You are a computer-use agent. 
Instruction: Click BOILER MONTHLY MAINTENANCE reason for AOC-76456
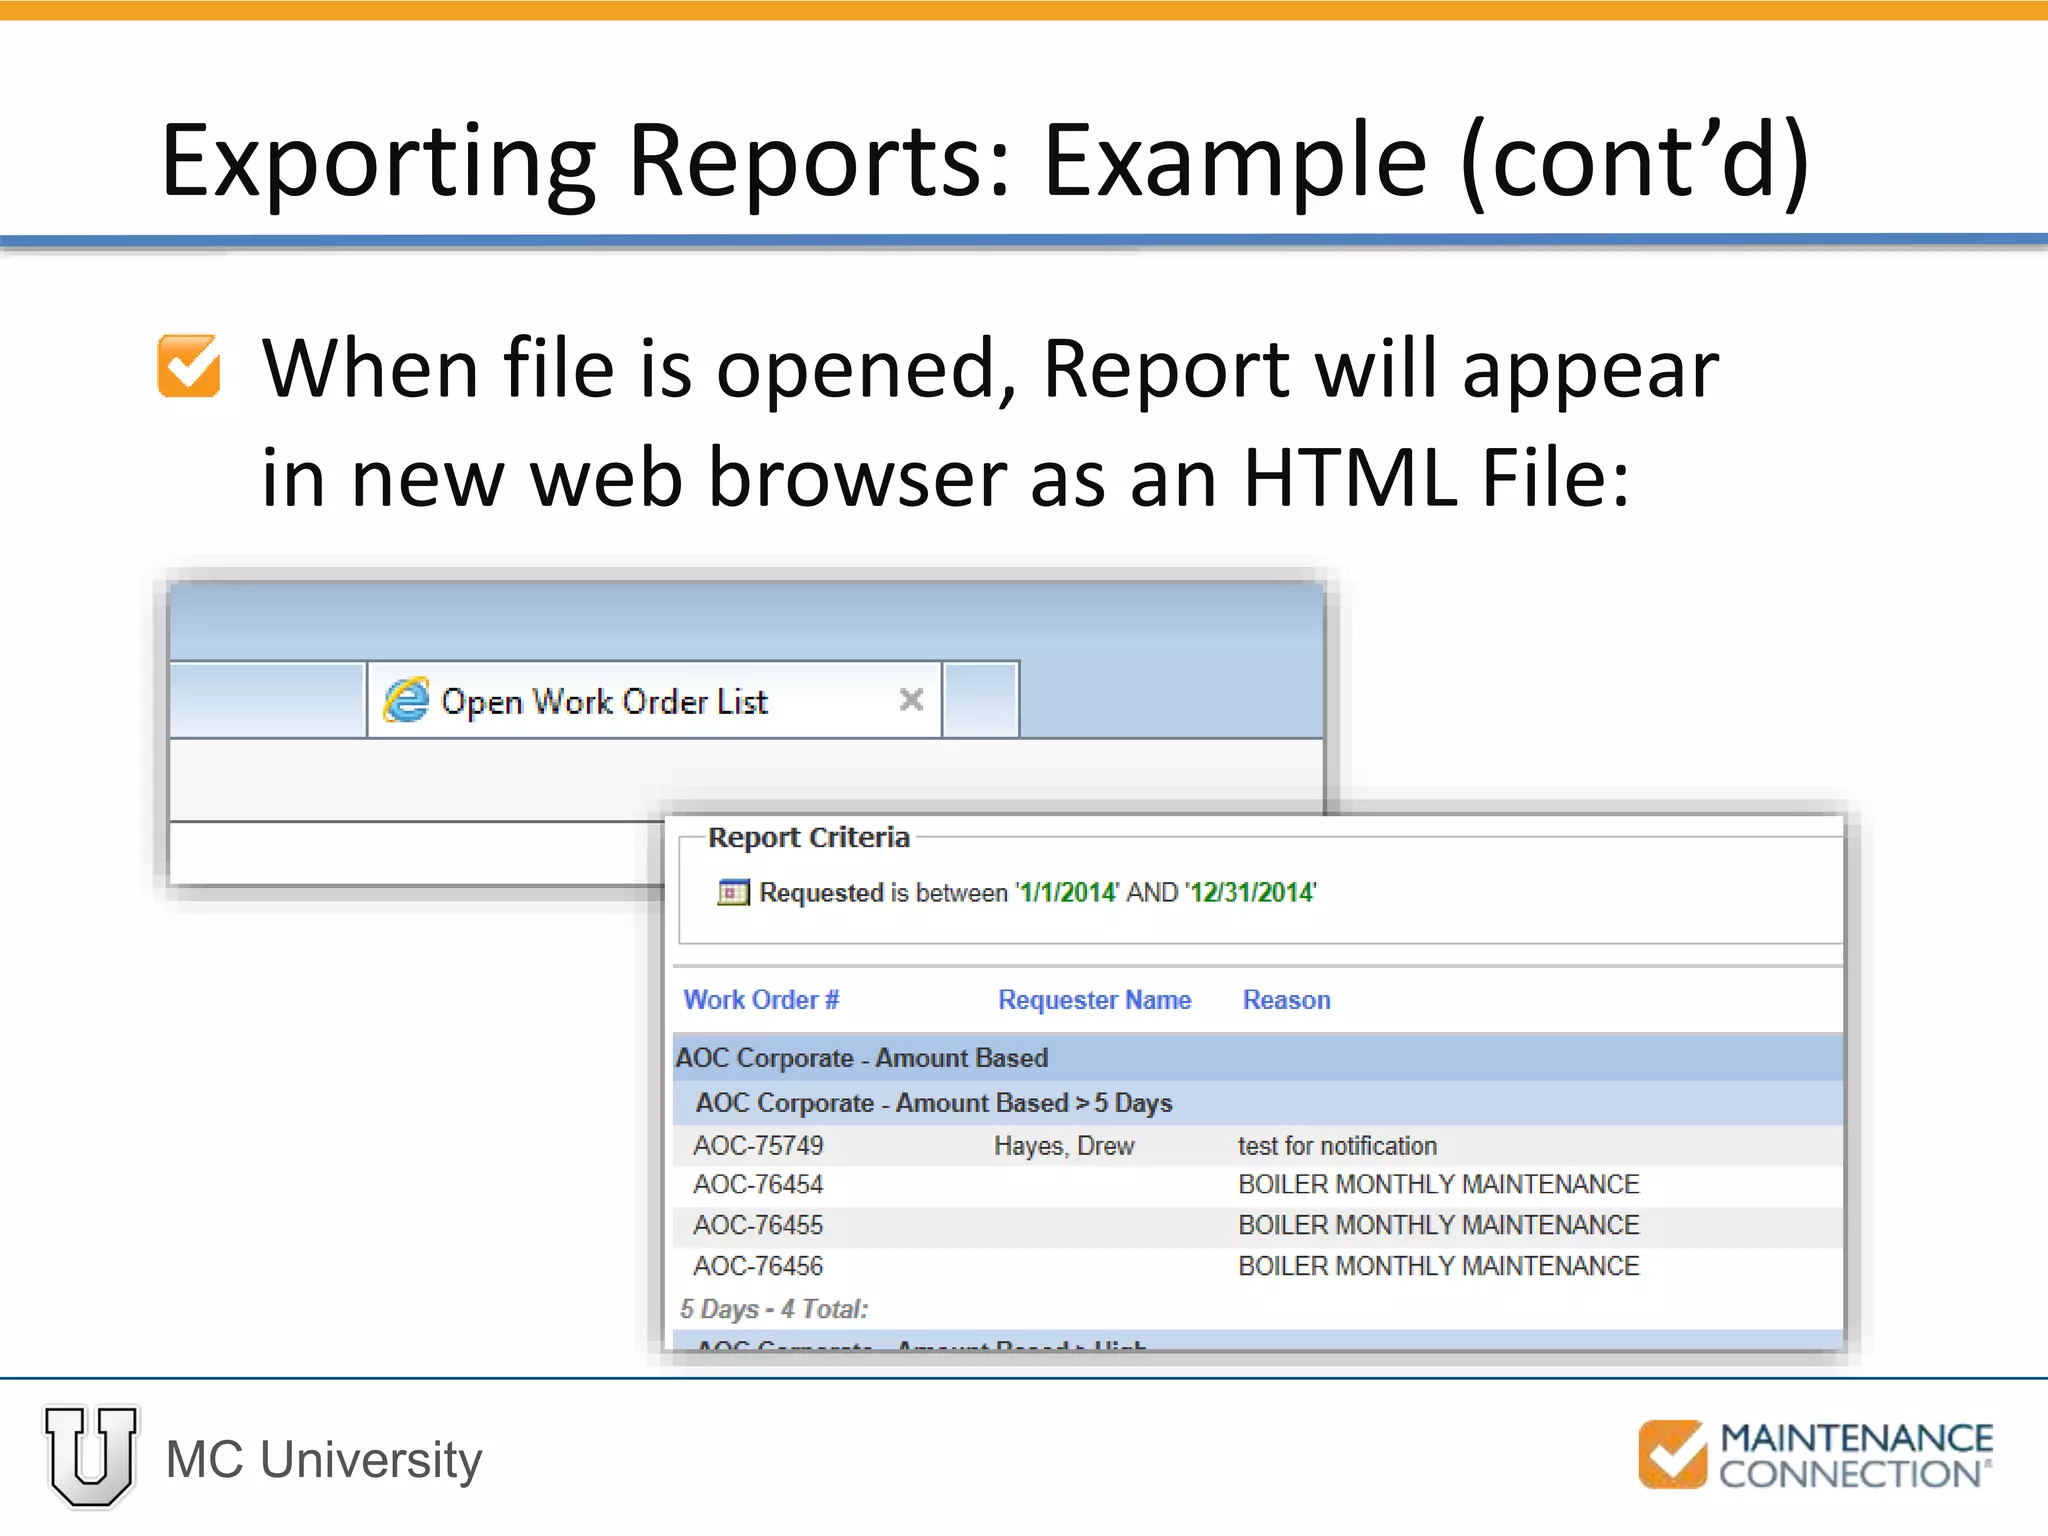coord(1438,1266)
